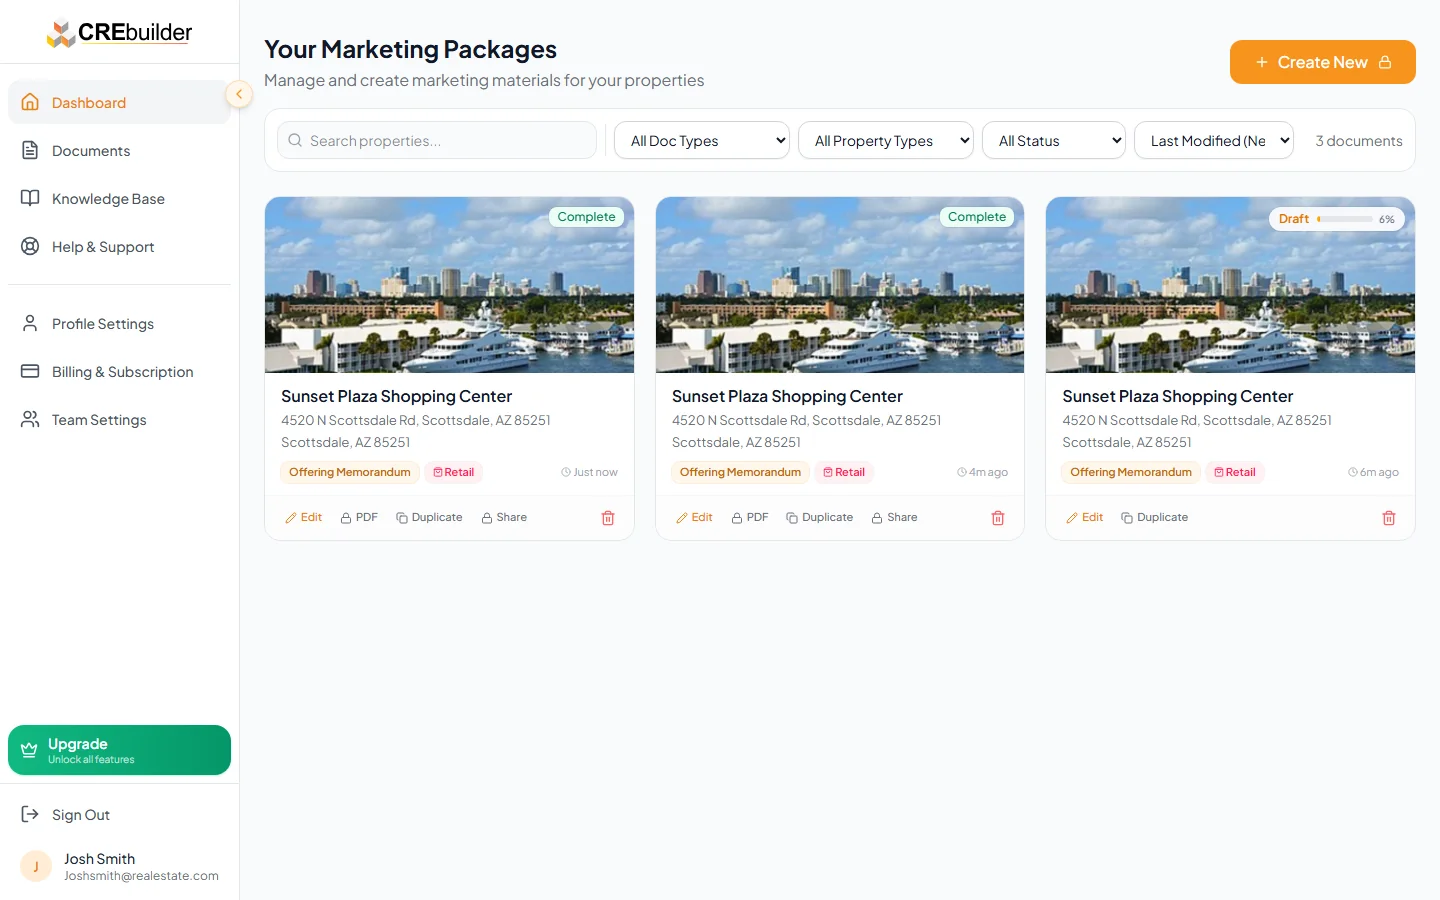1440x900 pixels.
Task: Open Profile Settings
Action: click(x=102, y=323)
